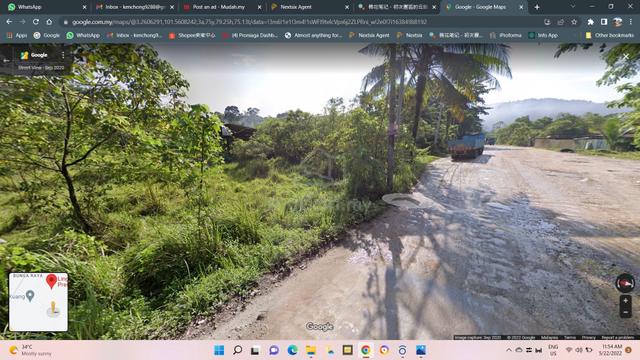640x360 pixels.
Task: Switch to the Post an ad Mudah.my tab
Action: [222, 7]
